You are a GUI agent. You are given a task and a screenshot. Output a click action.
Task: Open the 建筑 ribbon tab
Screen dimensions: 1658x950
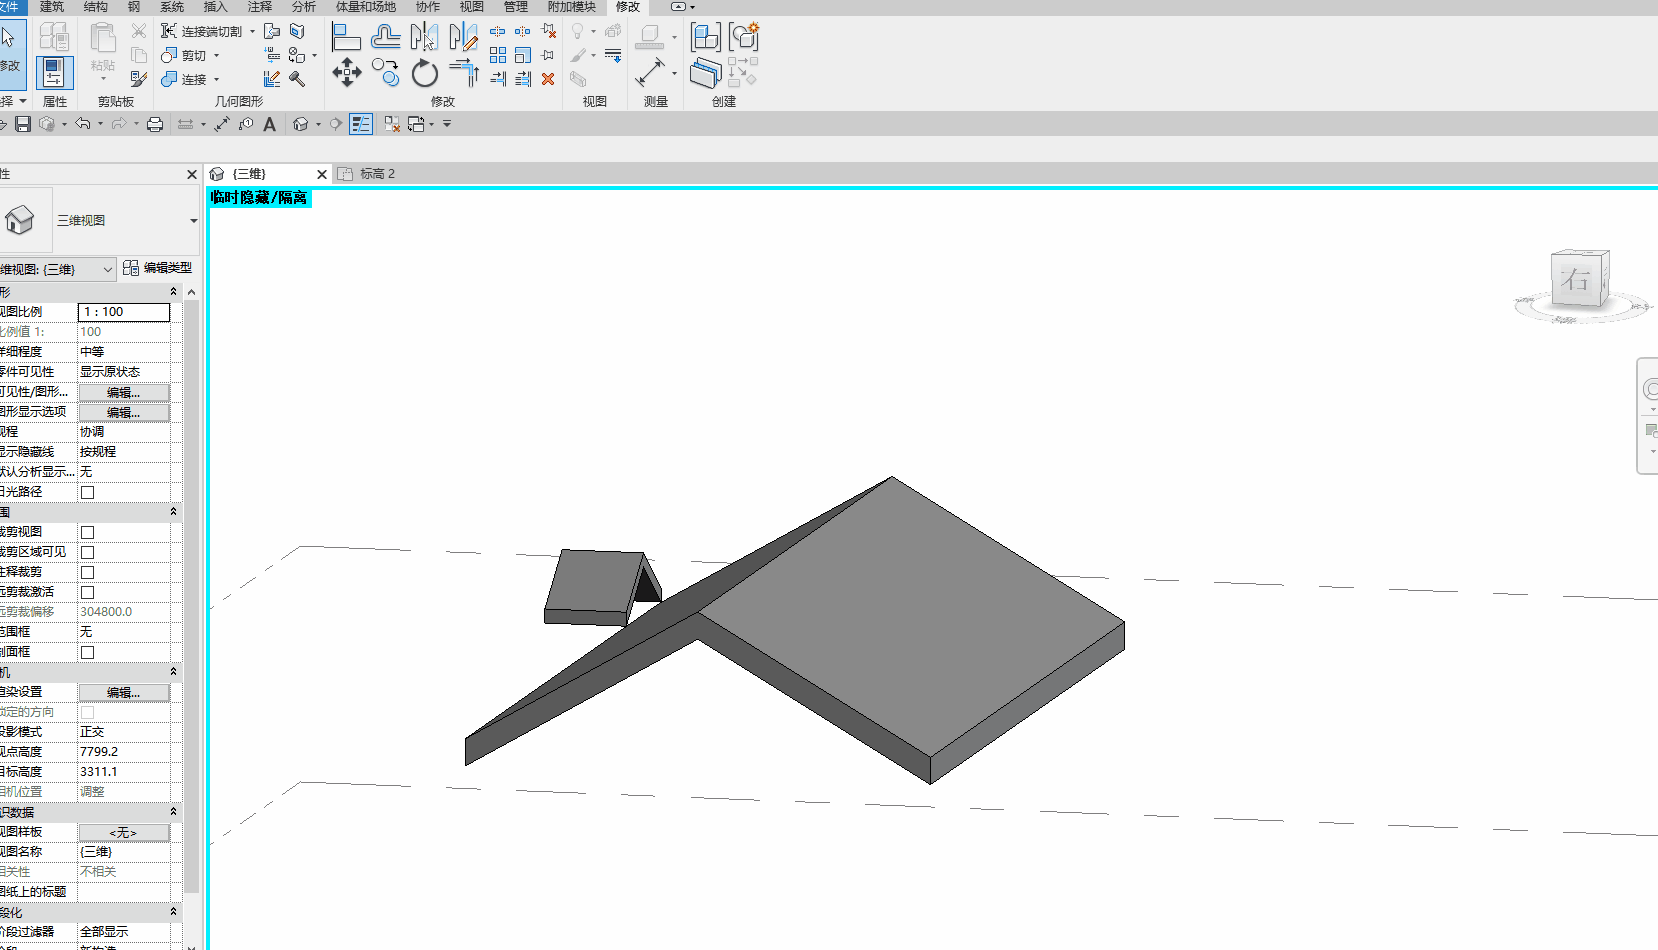pos(52,7)
